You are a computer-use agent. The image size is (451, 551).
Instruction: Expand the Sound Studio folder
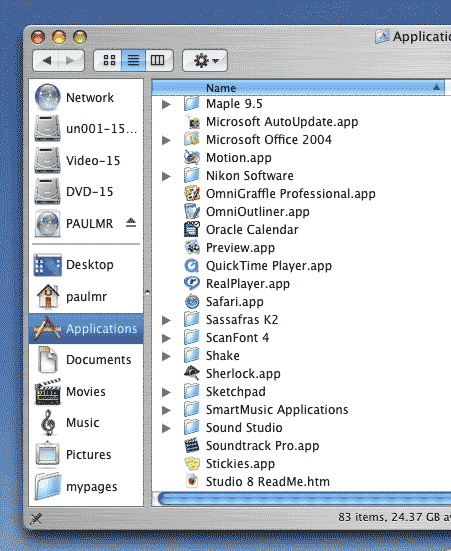(x=166, y=428)
